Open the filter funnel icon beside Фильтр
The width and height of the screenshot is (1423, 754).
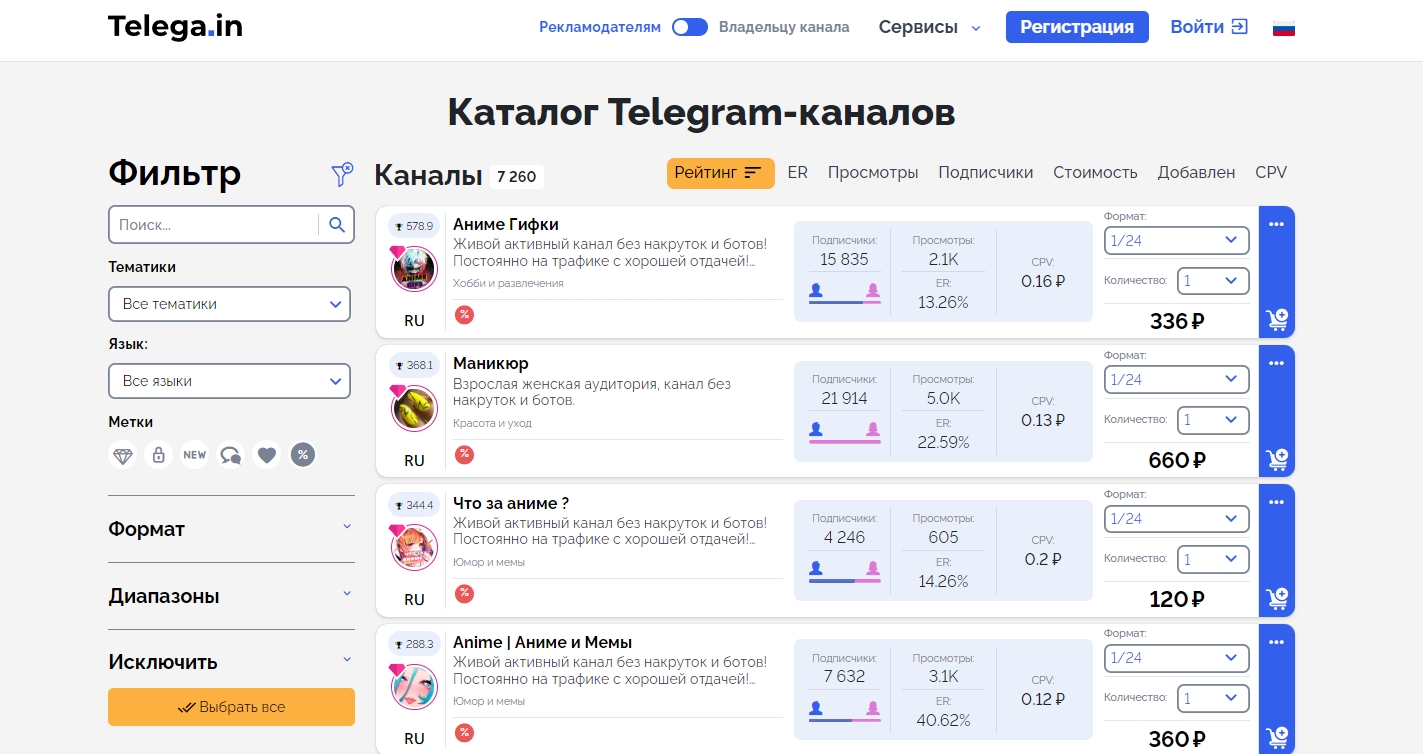point(342,173)
